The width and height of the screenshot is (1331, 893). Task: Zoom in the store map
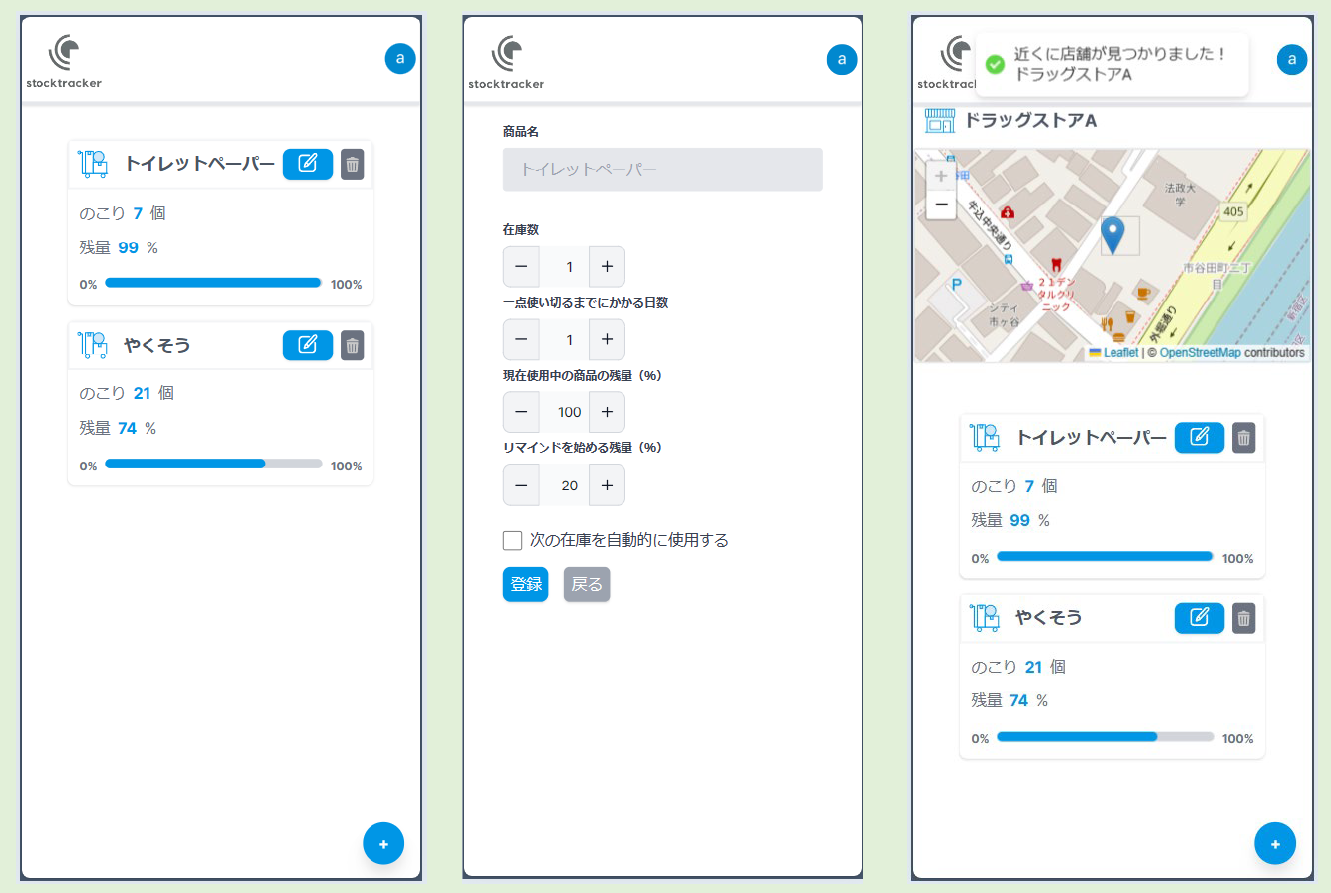941,176
